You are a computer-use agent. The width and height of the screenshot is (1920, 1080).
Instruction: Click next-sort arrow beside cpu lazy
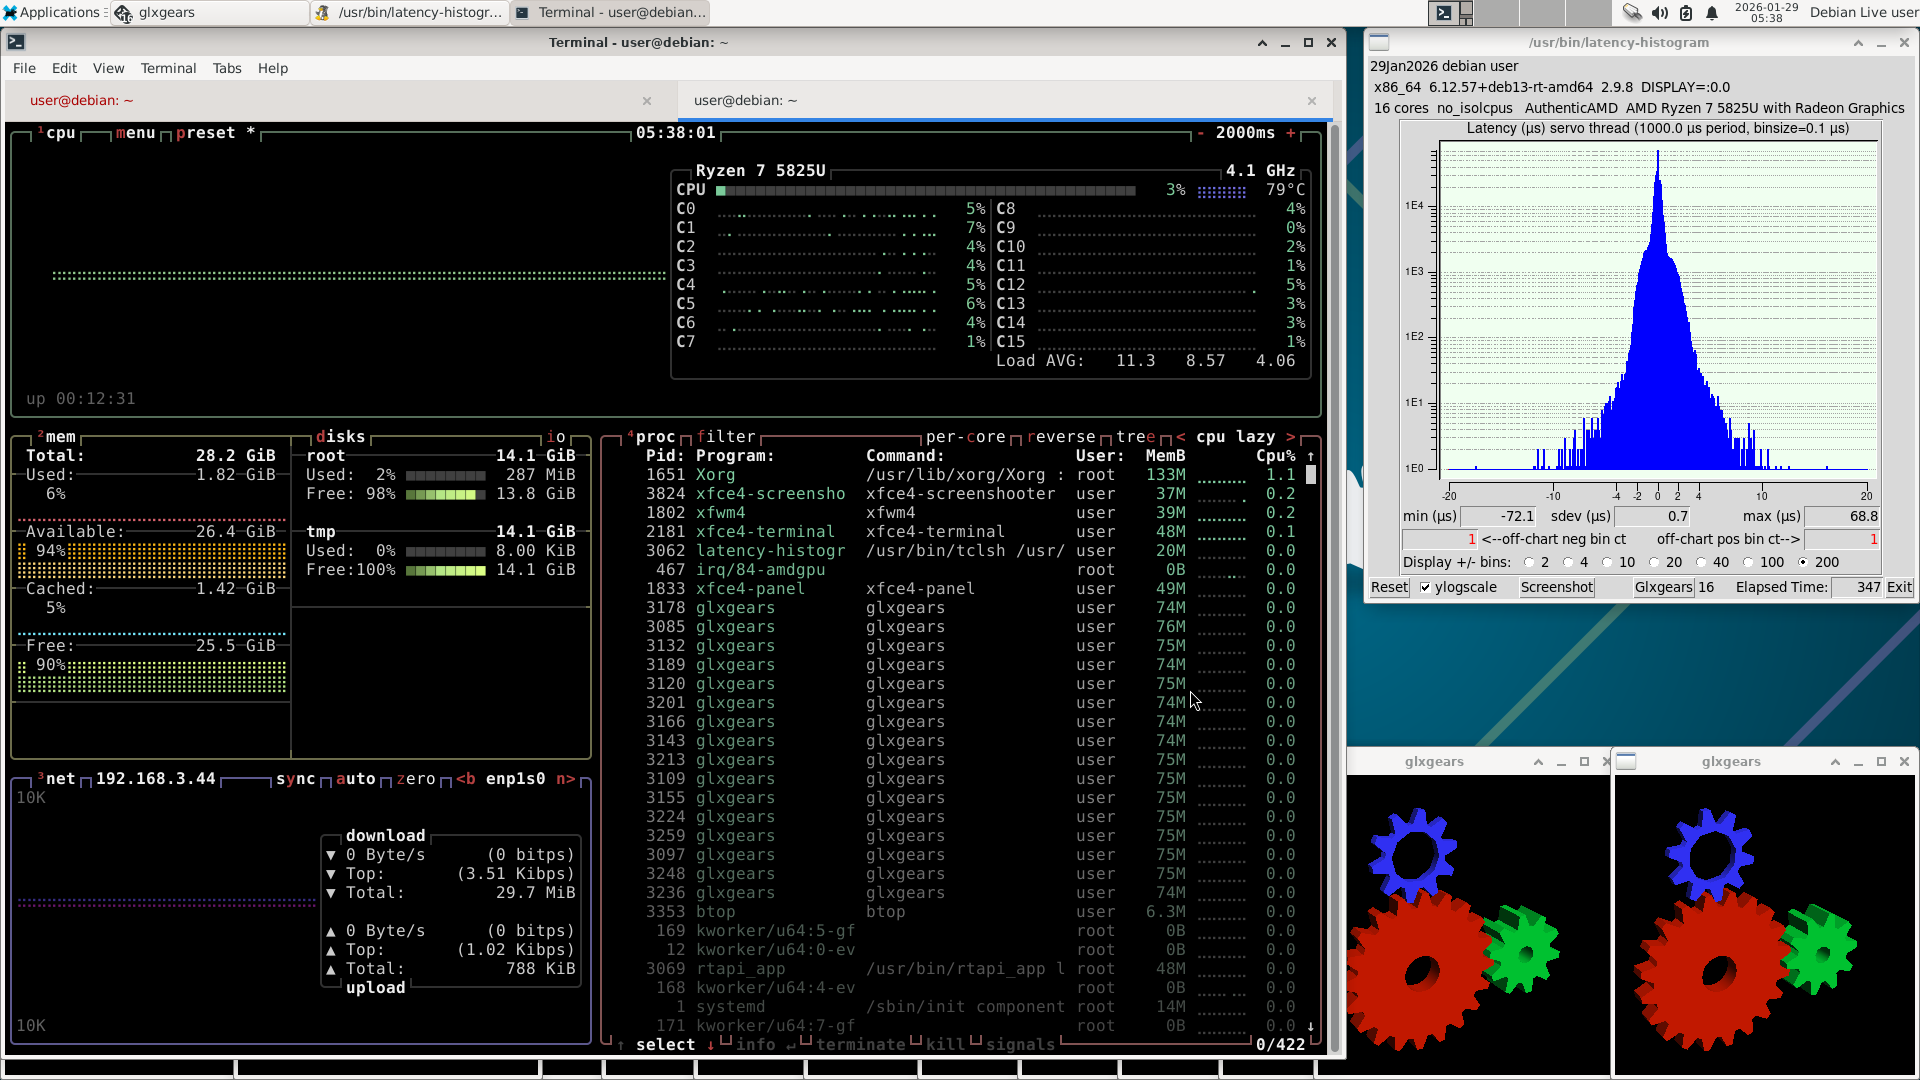(1290, 437)
